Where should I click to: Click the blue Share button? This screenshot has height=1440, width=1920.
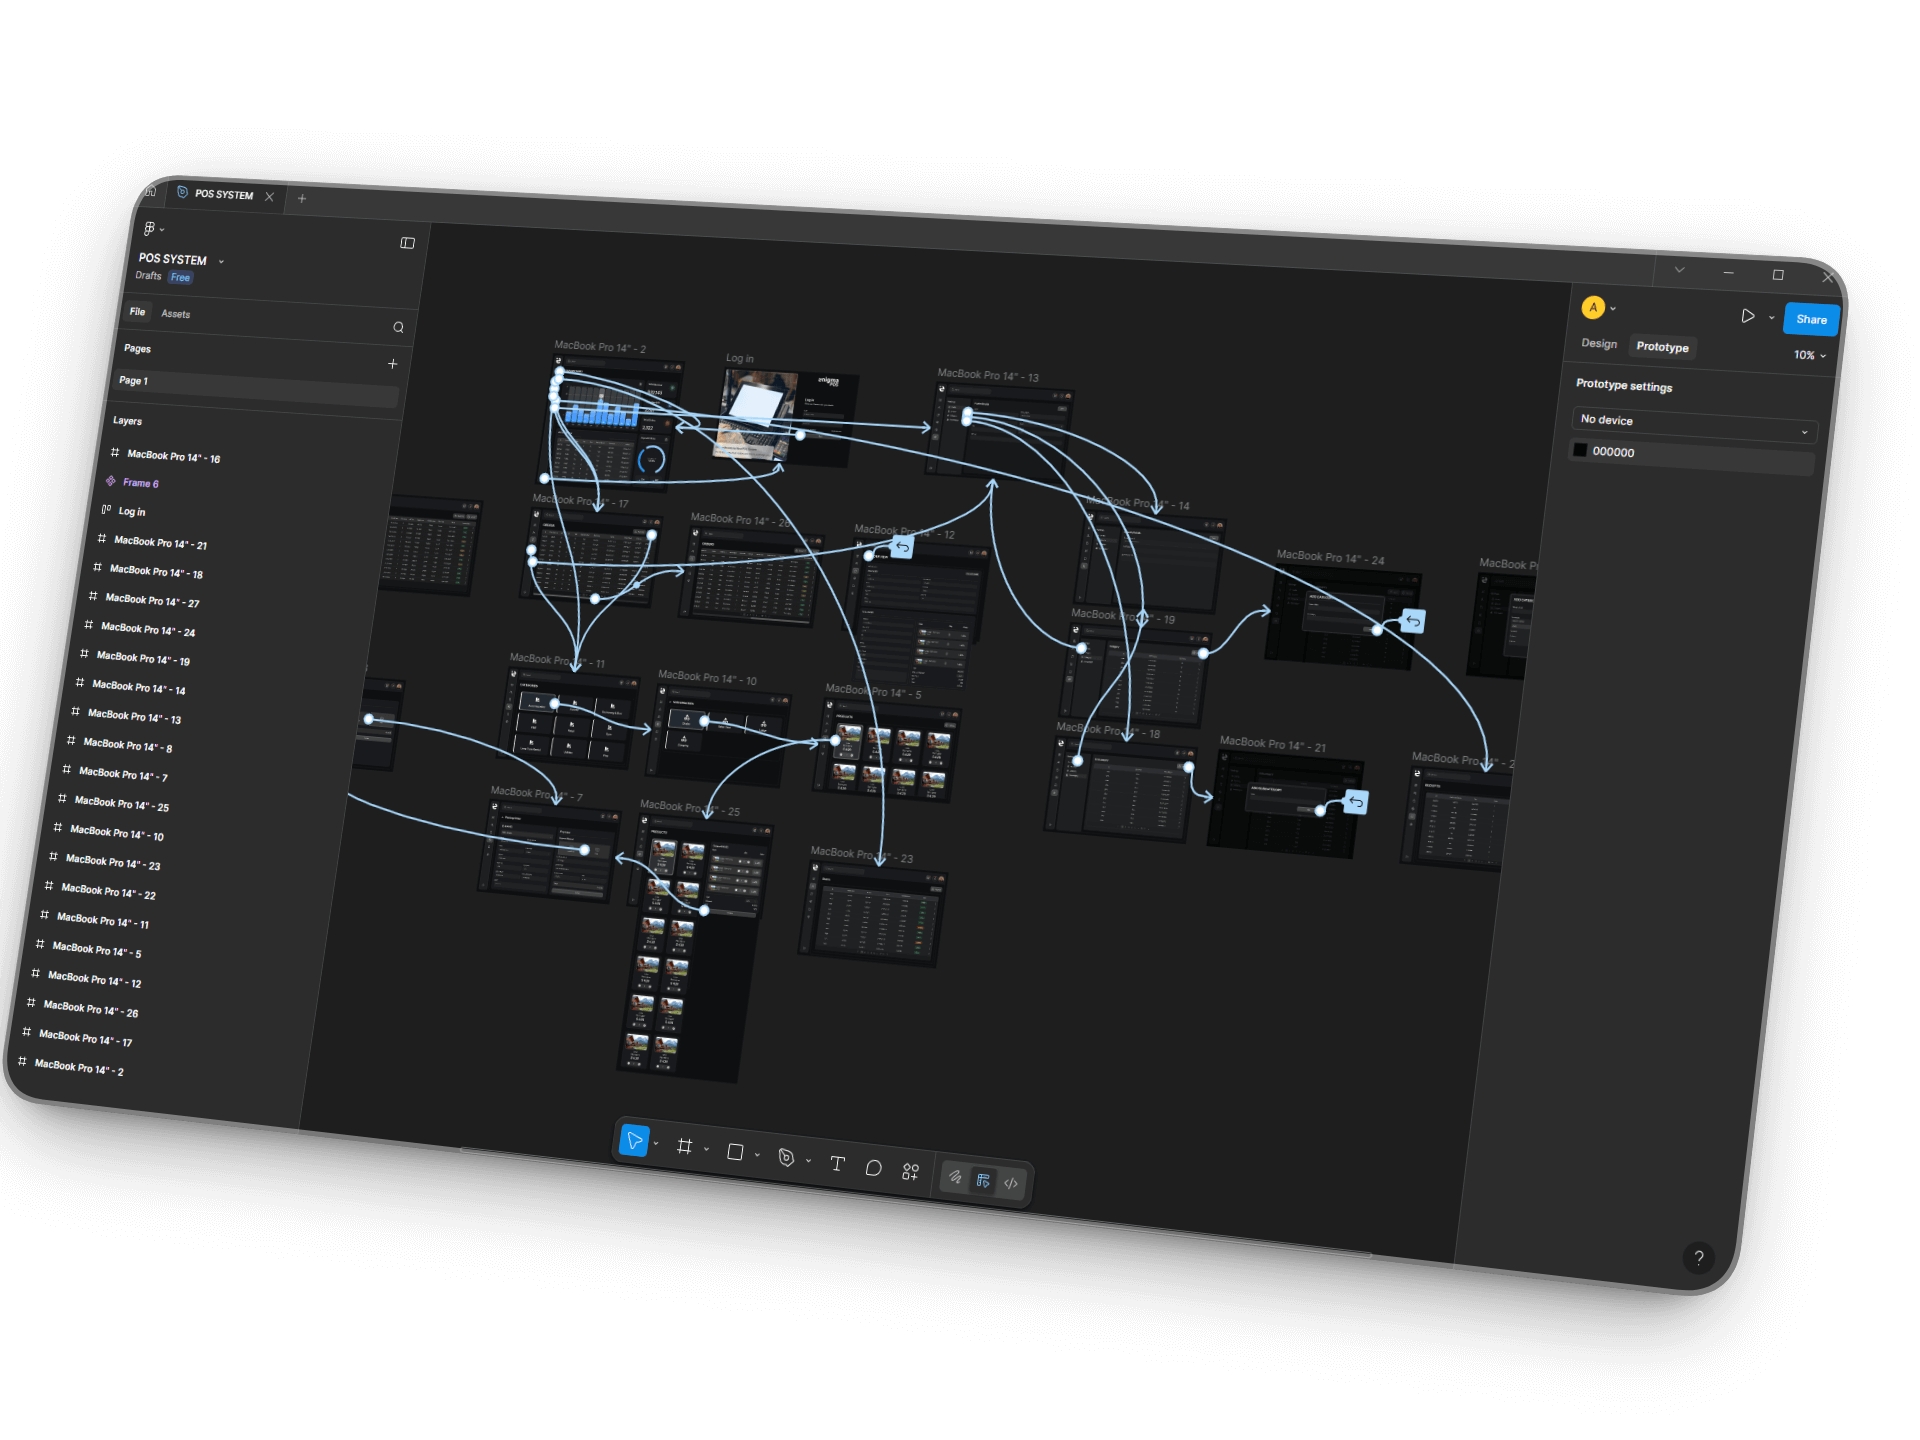1810,319
